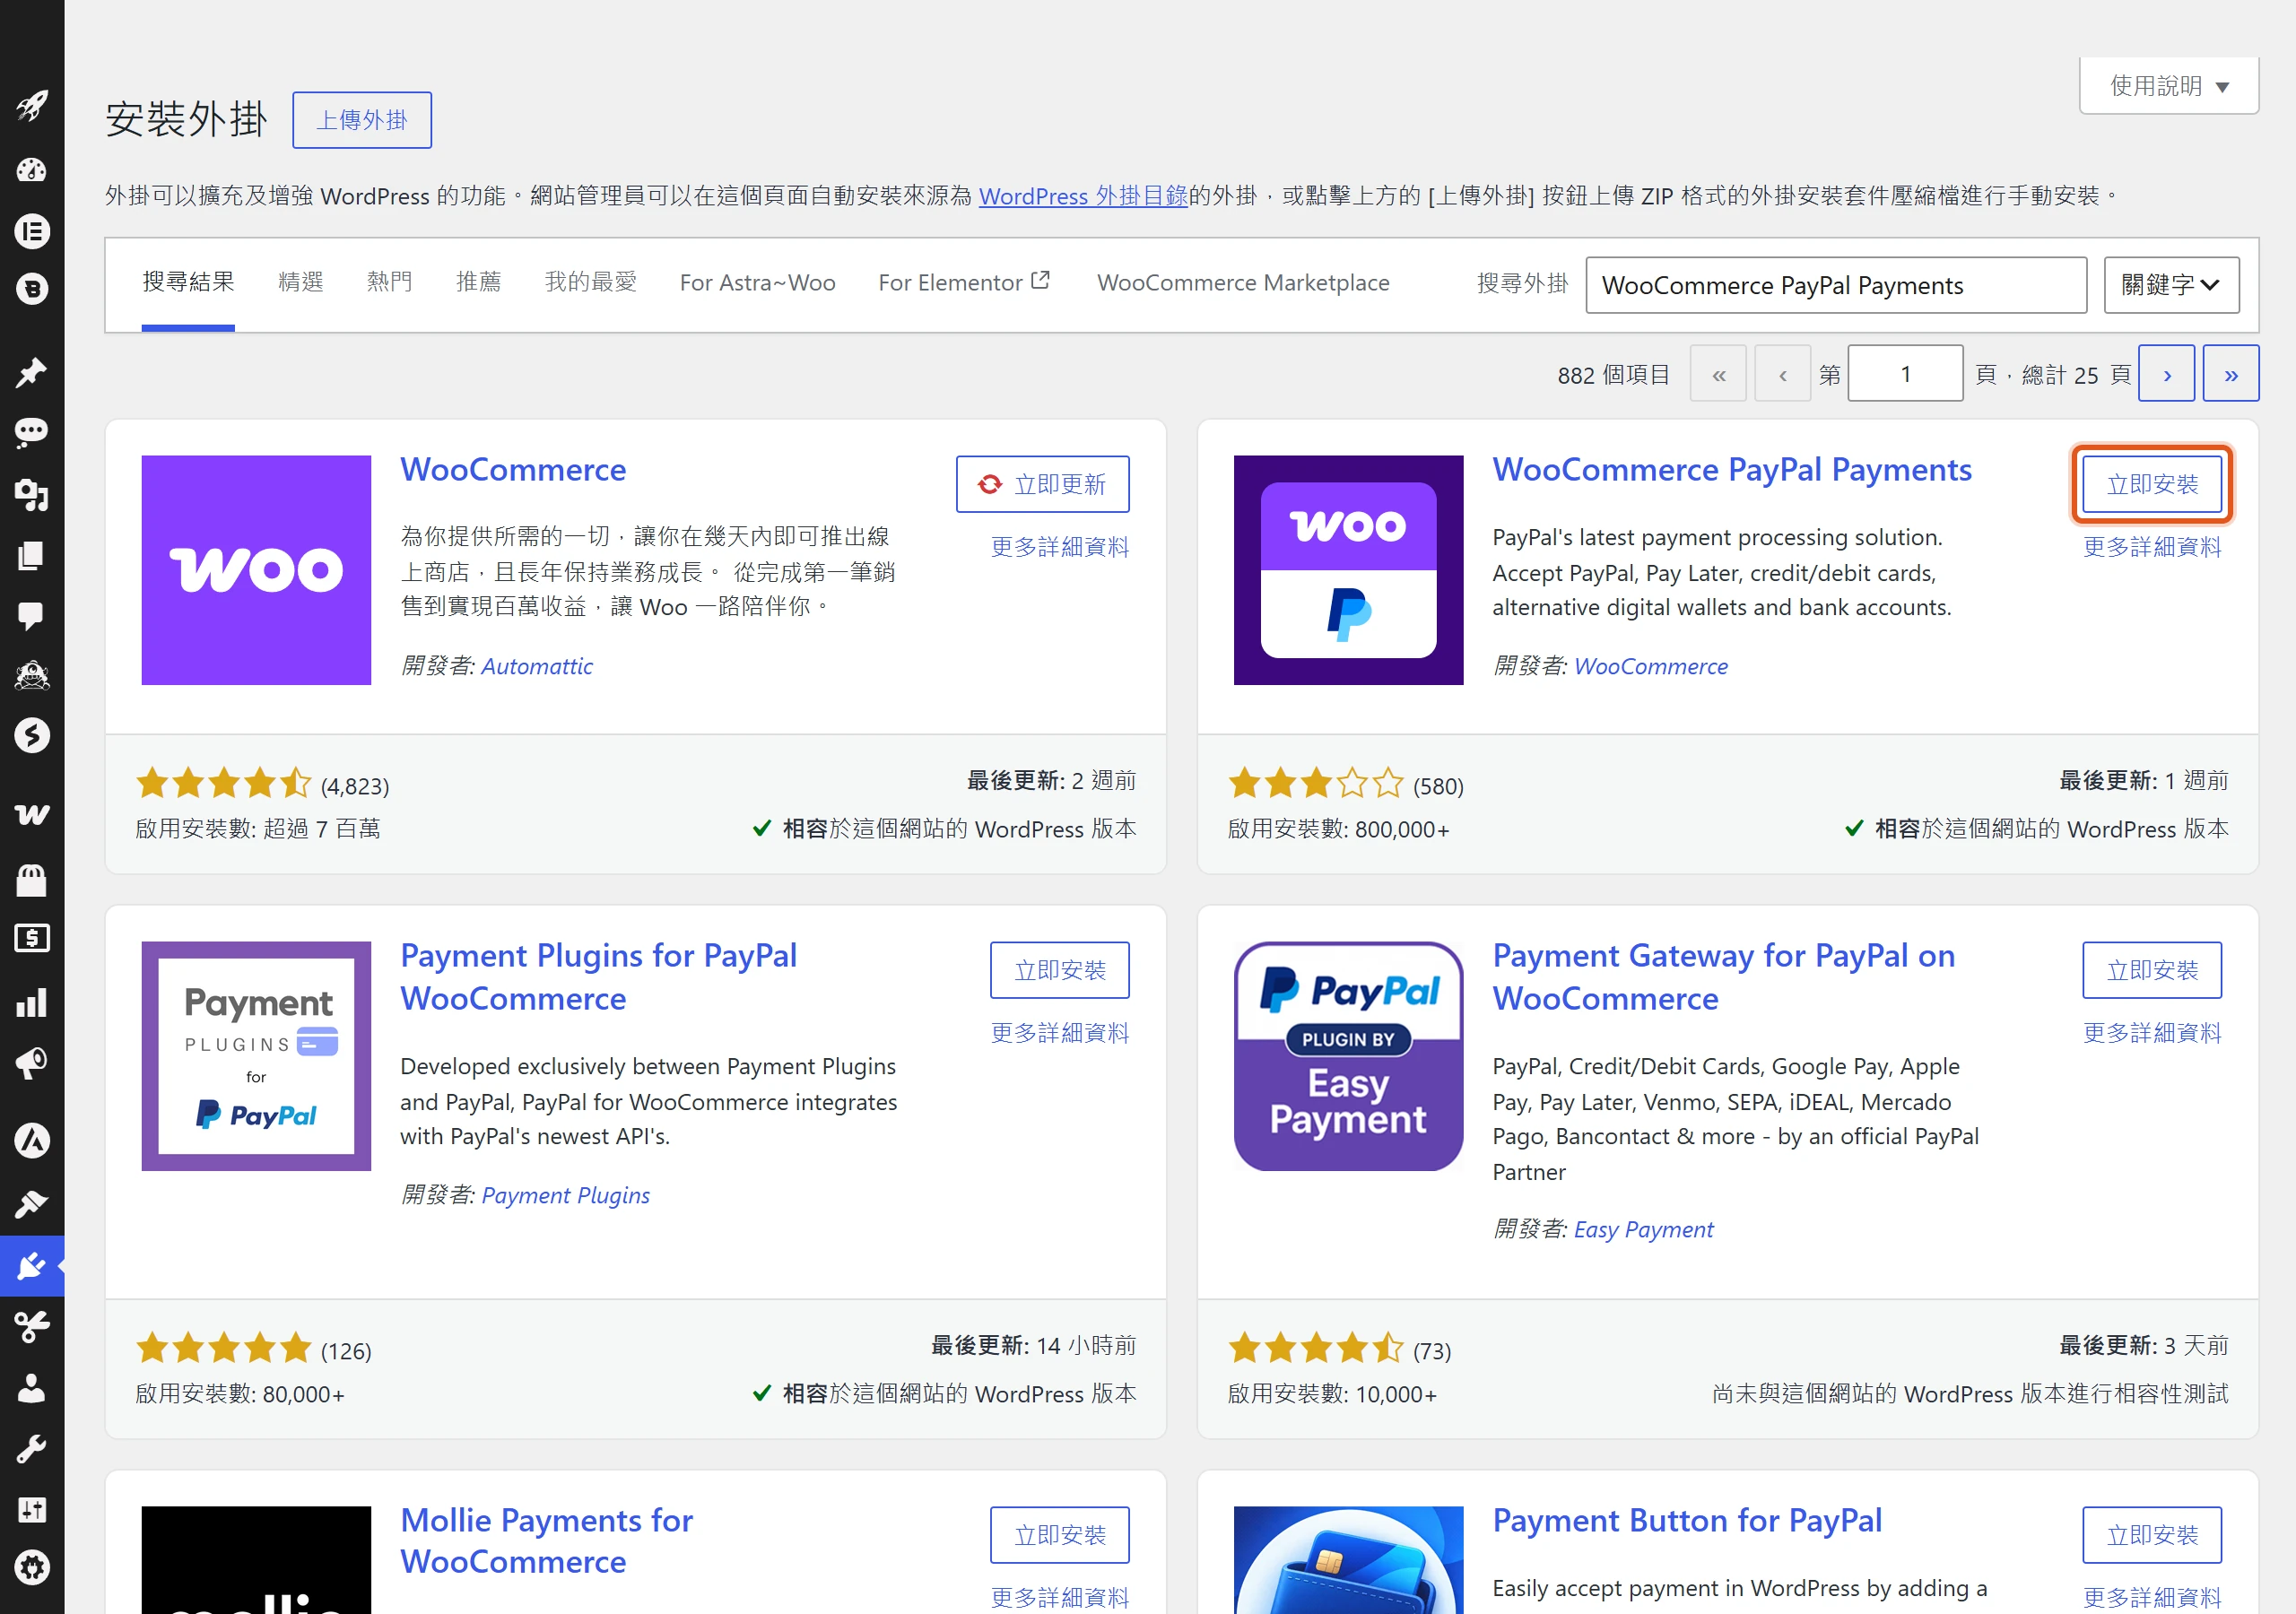Switch to the 推薦 tab
Image resolution: width=2296 pixels, height=1614 pixels.
478,282
